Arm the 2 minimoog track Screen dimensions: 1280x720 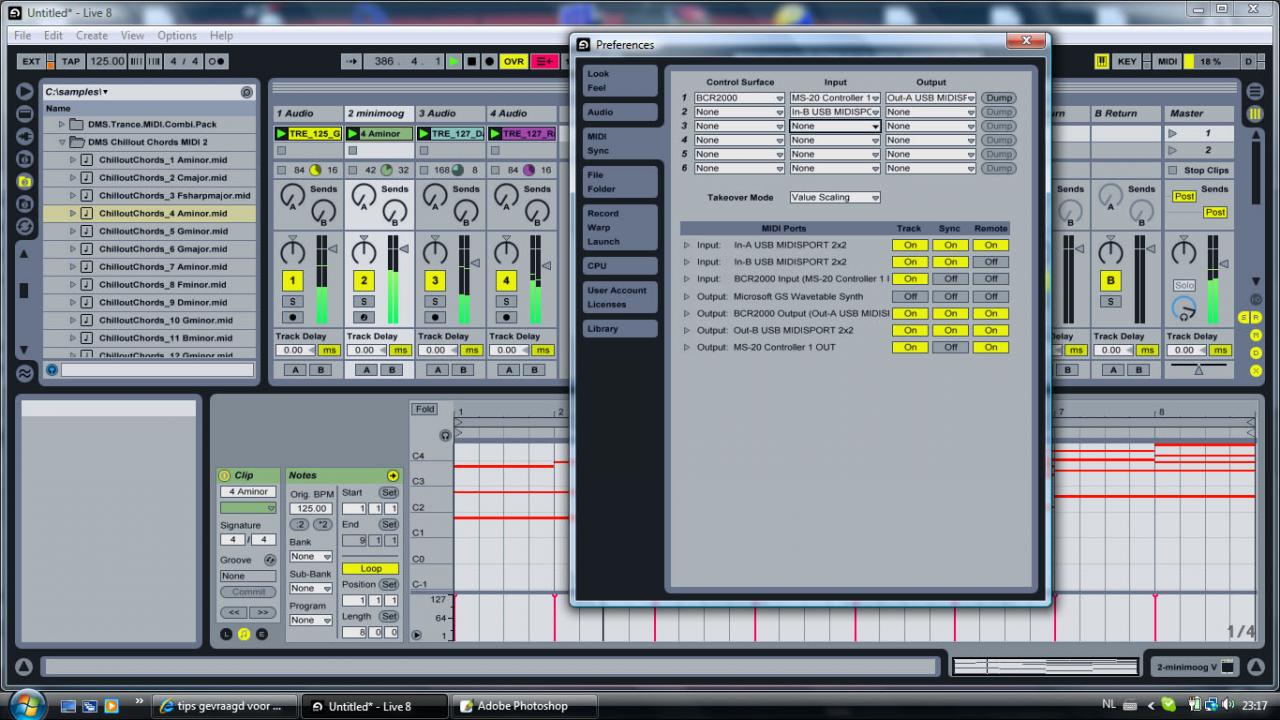coord(364,317)
